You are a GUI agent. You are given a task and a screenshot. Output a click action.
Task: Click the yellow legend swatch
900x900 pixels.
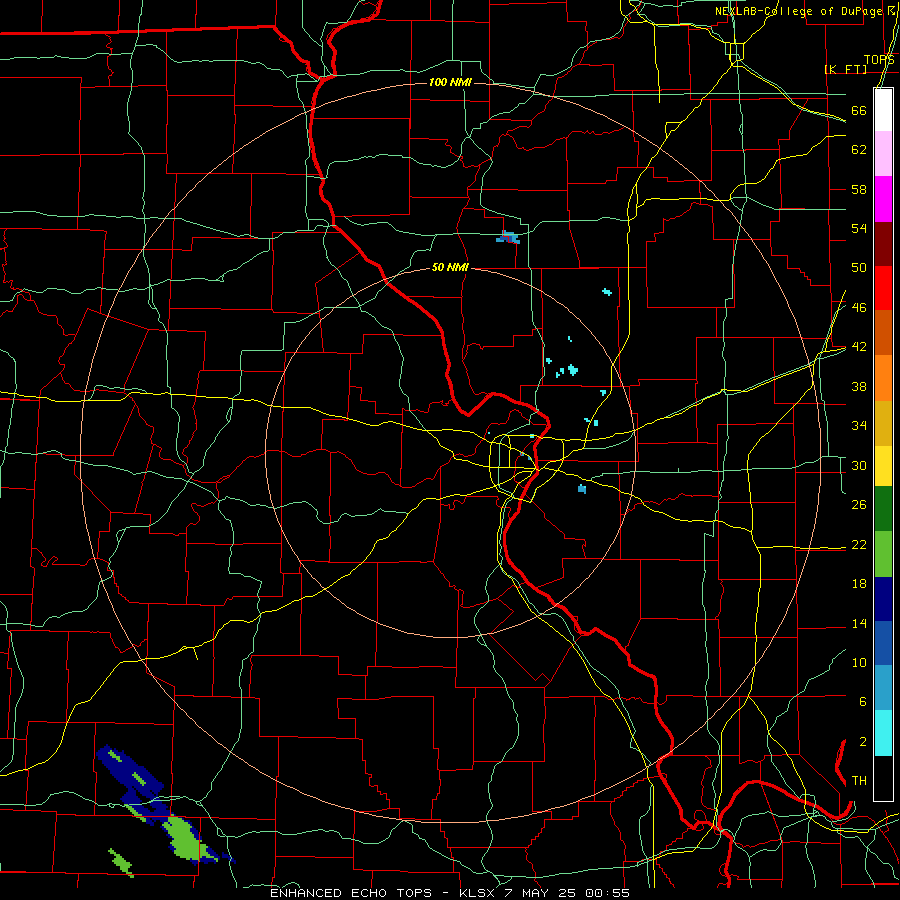(883, 466)
